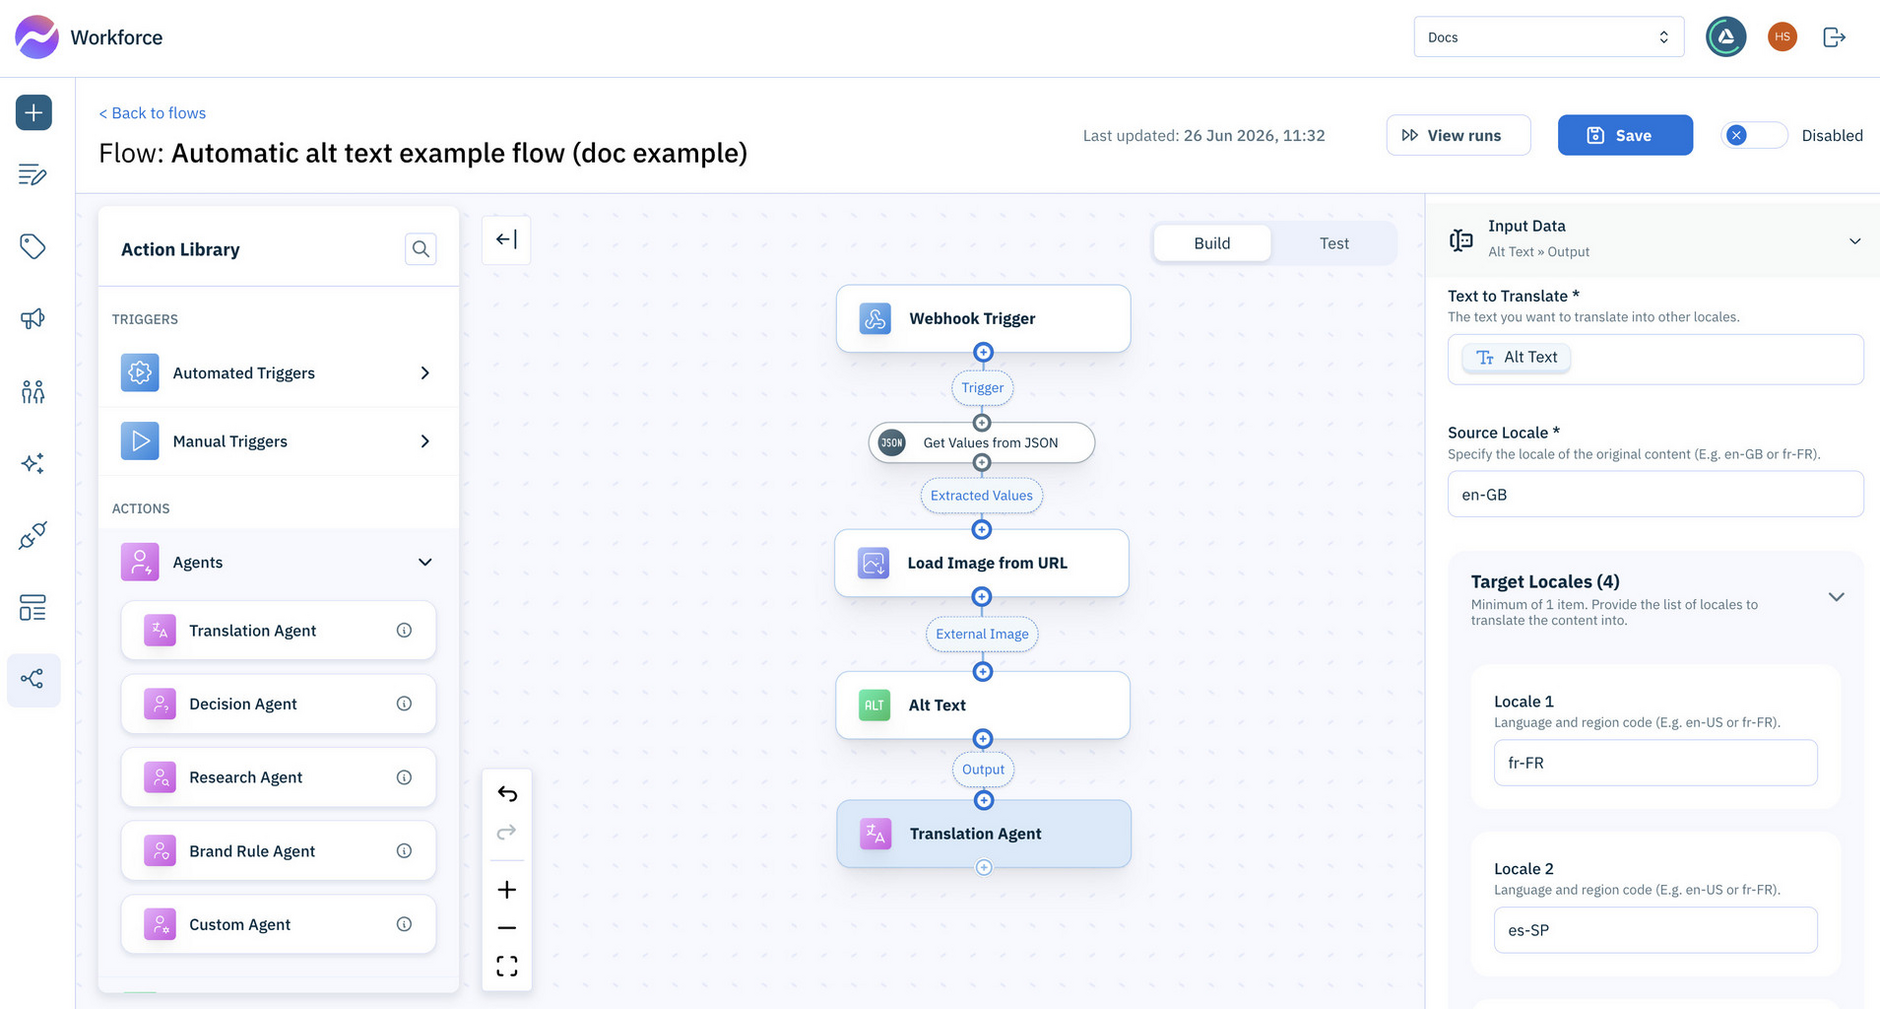1880x1009 pixels.
Task: Select the Alt Text node
Action: tap(983, 705)
